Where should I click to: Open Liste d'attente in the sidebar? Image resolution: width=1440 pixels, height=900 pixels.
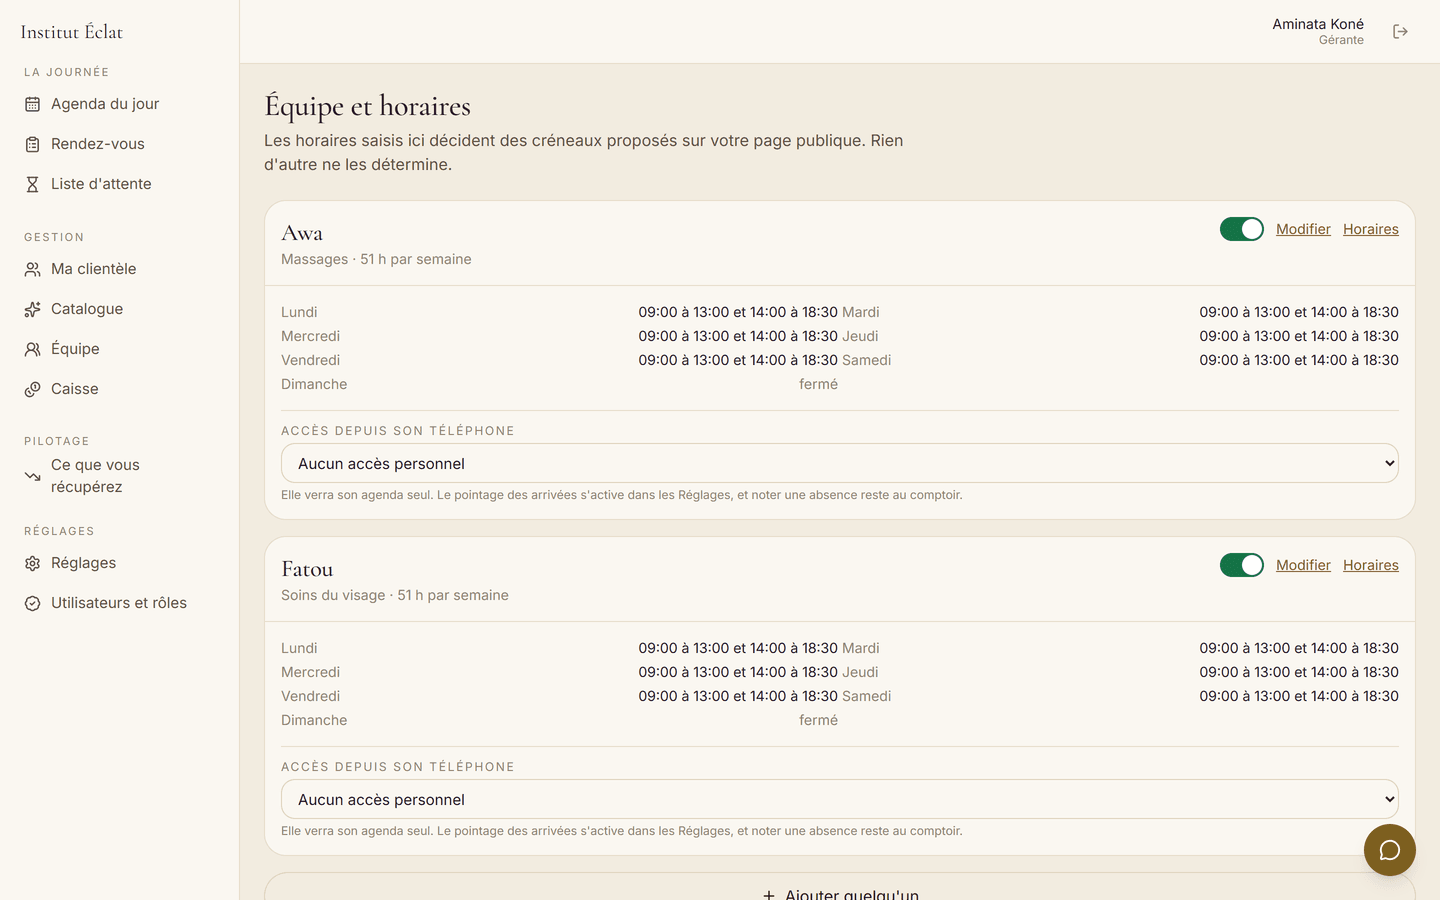(120, 184)
